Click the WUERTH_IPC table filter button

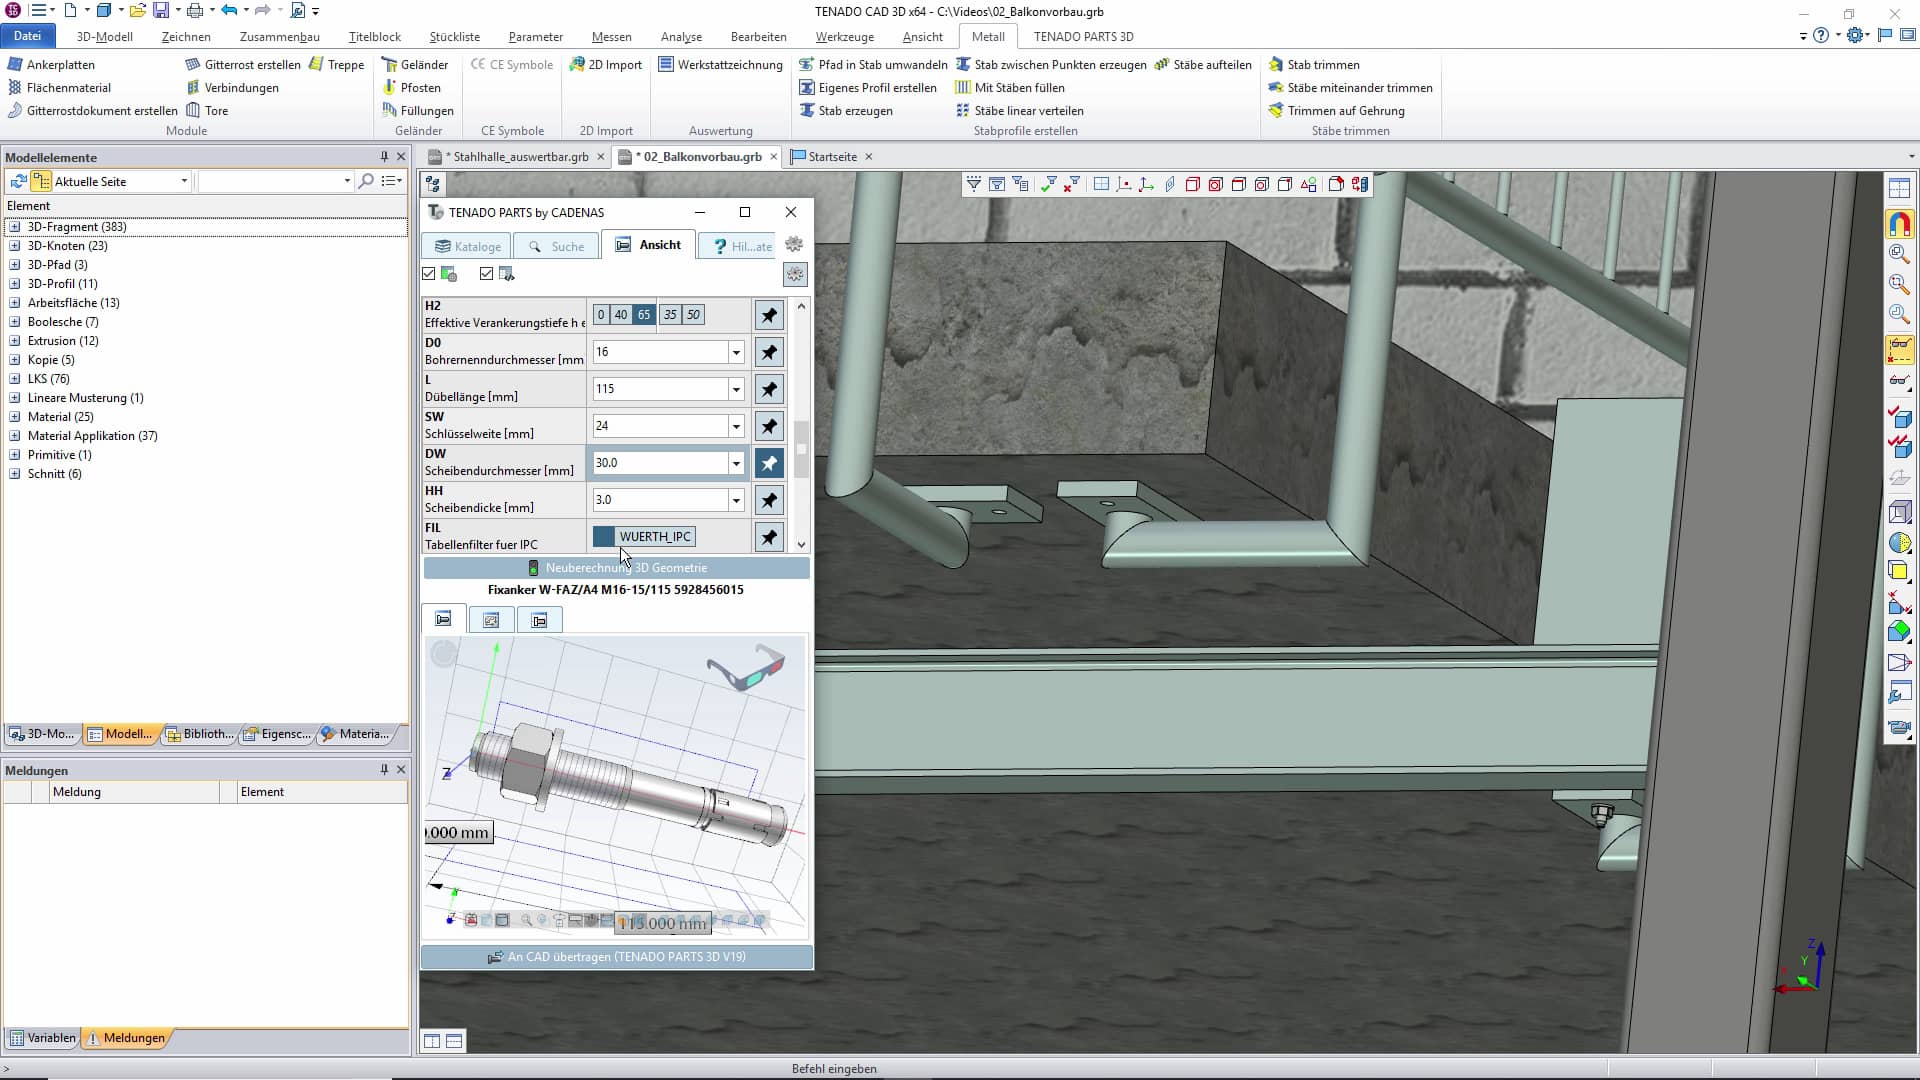(655, 537)
